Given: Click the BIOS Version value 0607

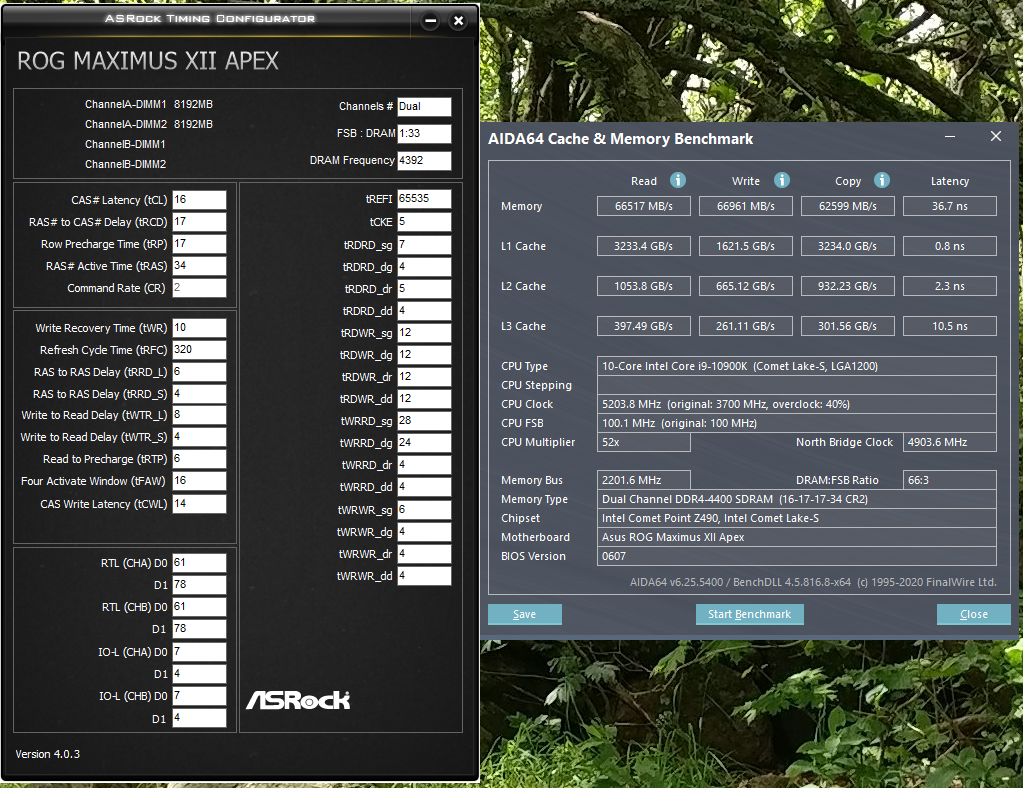Looking at the screenshot, I should point(797,556).
